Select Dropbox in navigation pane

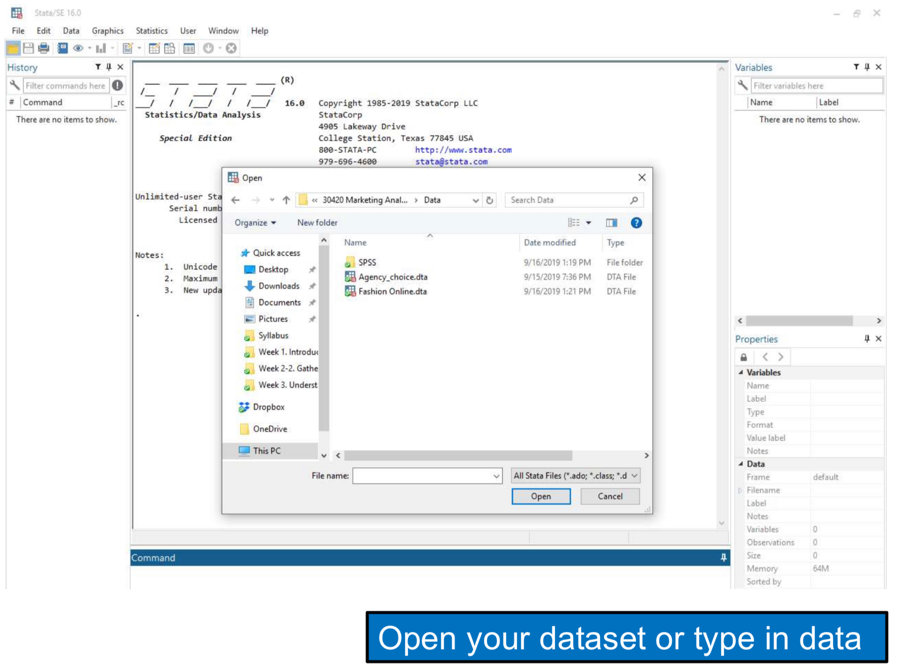pyautogui.click(x=268, y=407)
